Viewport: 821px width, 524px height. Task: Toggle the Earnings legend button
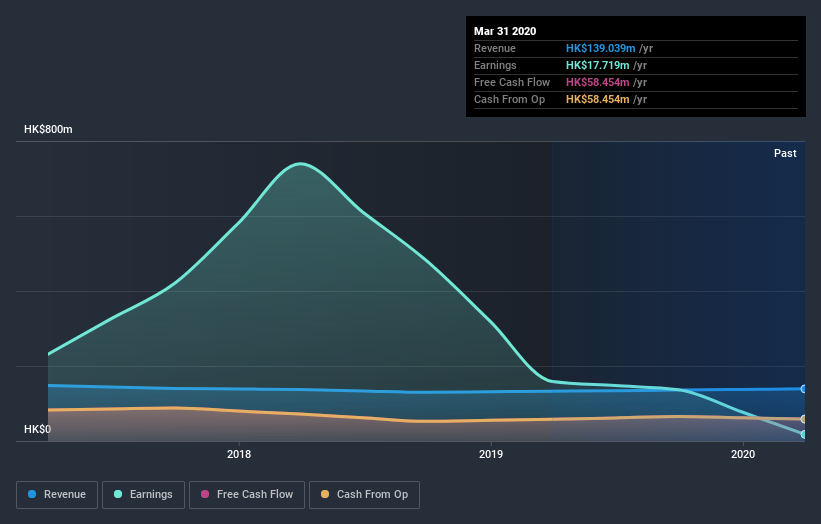pyautogui.click(x=143, y=495)
